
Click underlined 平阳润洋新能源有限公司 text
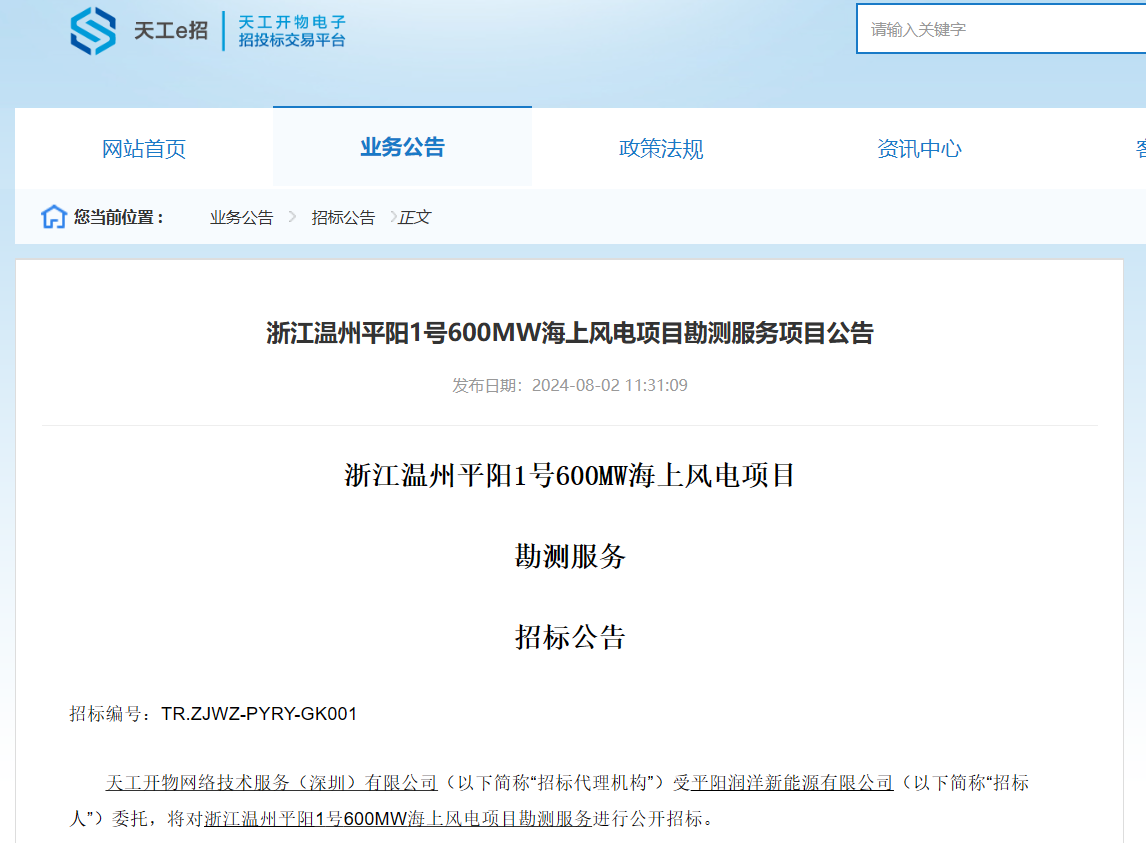pyautogui.click(x=792, y=782)
